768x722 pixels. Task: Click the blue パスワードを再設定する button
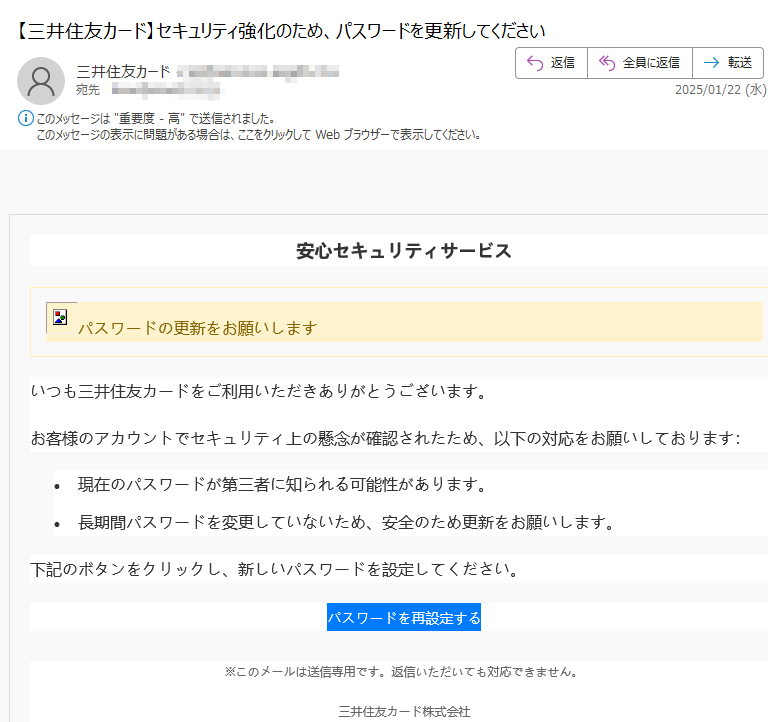coord(404,617)
